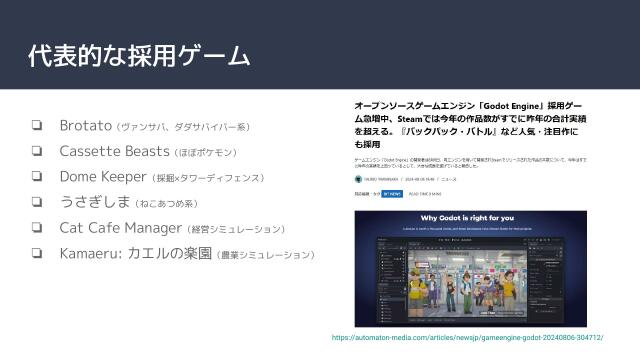Click the checkbox bullet beside うさぎしま

pos(37,202)
